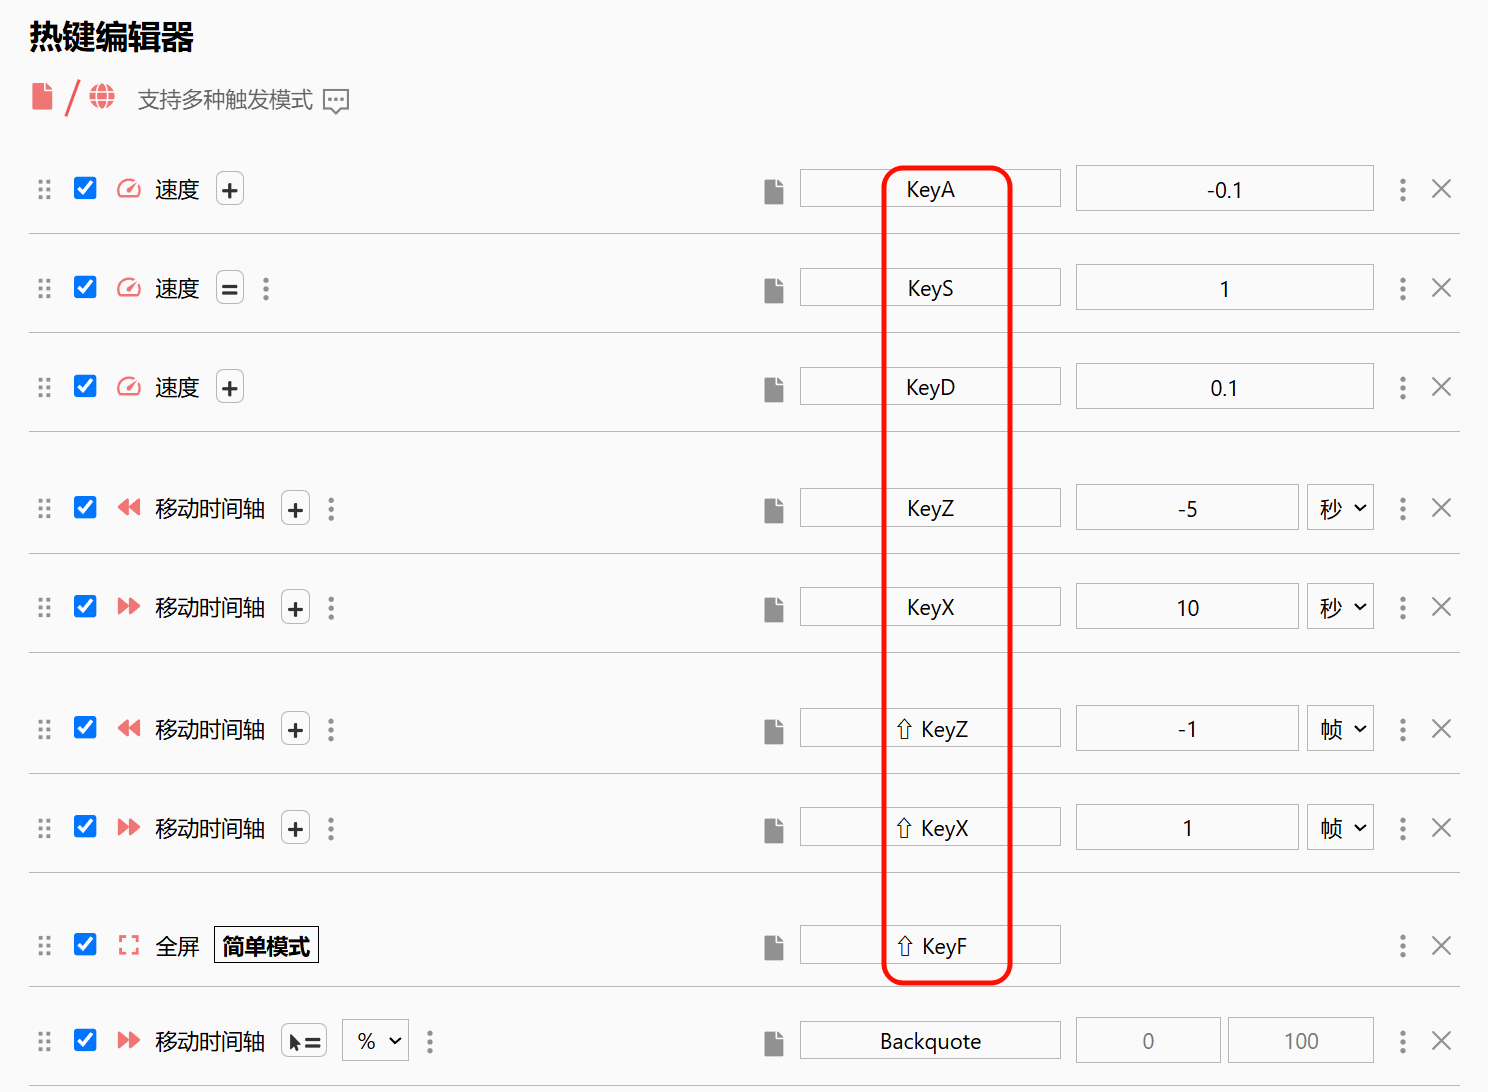Click the red globe icon
The height and width of the screenshot is (1092, 1488).
[x=102, y=97]
